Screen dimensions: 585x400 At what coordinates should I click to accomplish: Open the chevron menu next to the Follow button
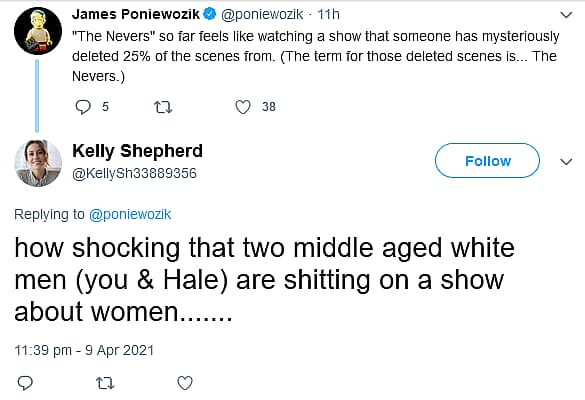tap(566, 162)
